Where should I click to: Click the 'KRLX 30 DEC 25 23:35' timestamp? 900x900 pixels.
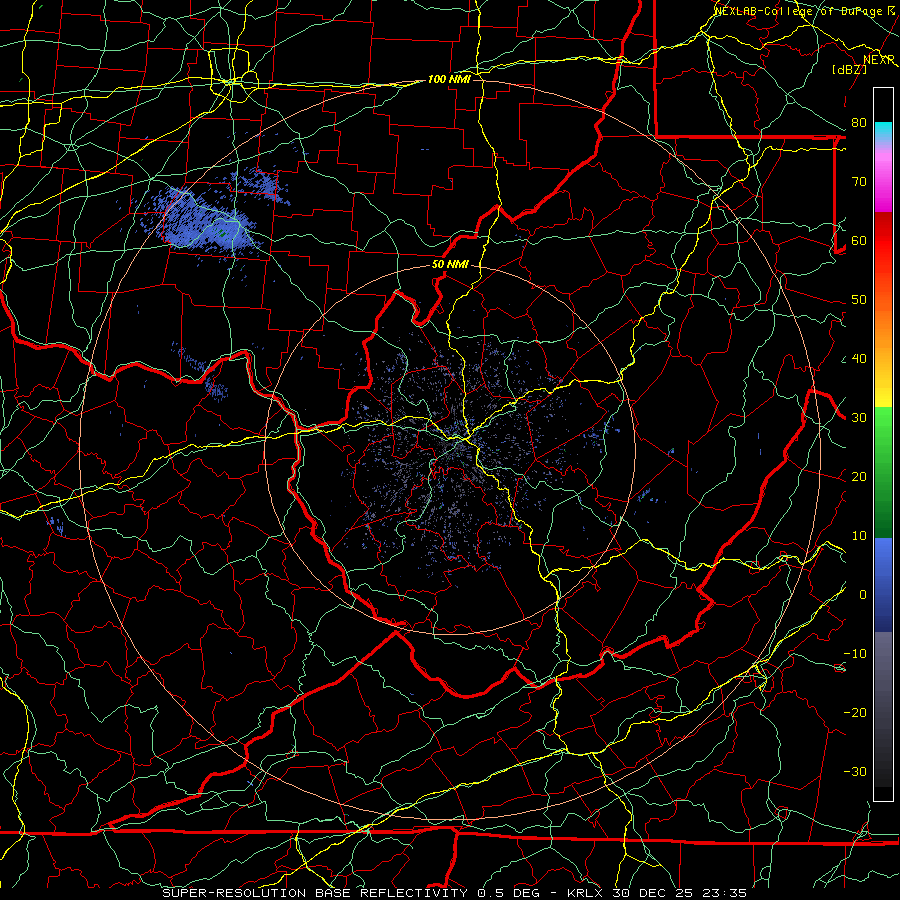[657, 893]
